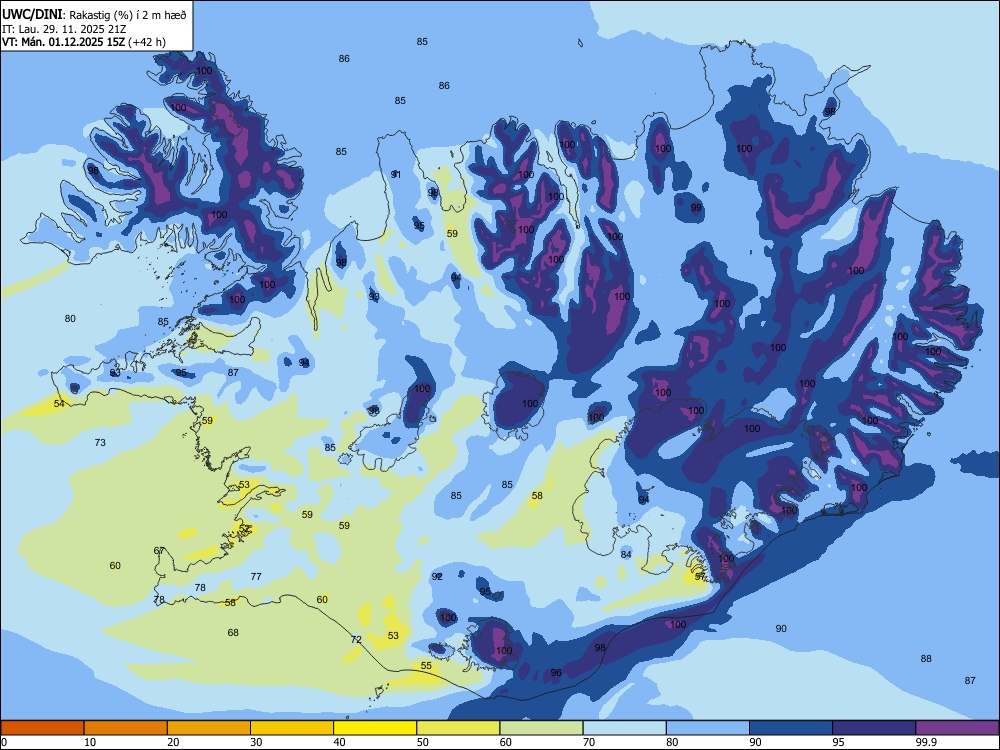Click the map value '68'
This screenshot has width=1000, height=750.
click(x=233, y=633)
